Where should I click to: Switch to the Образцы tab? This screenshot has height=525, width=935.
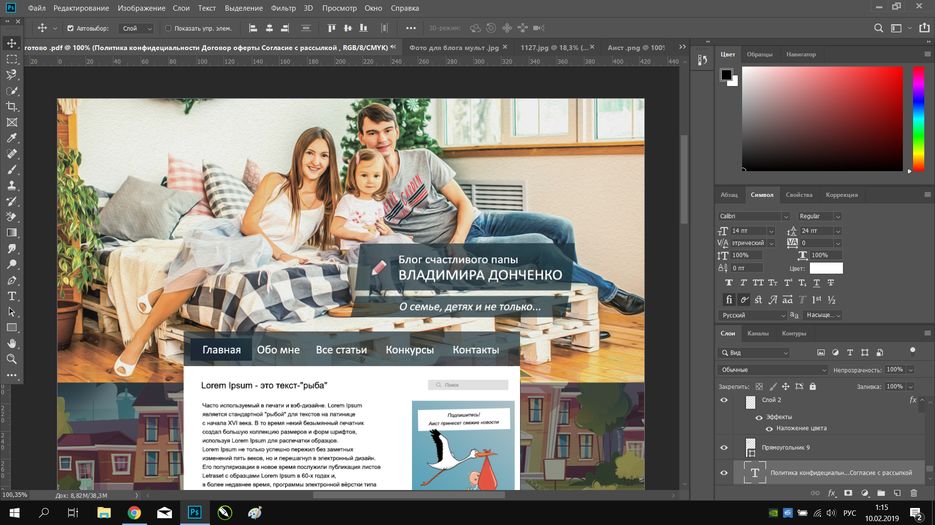point(760,54)
